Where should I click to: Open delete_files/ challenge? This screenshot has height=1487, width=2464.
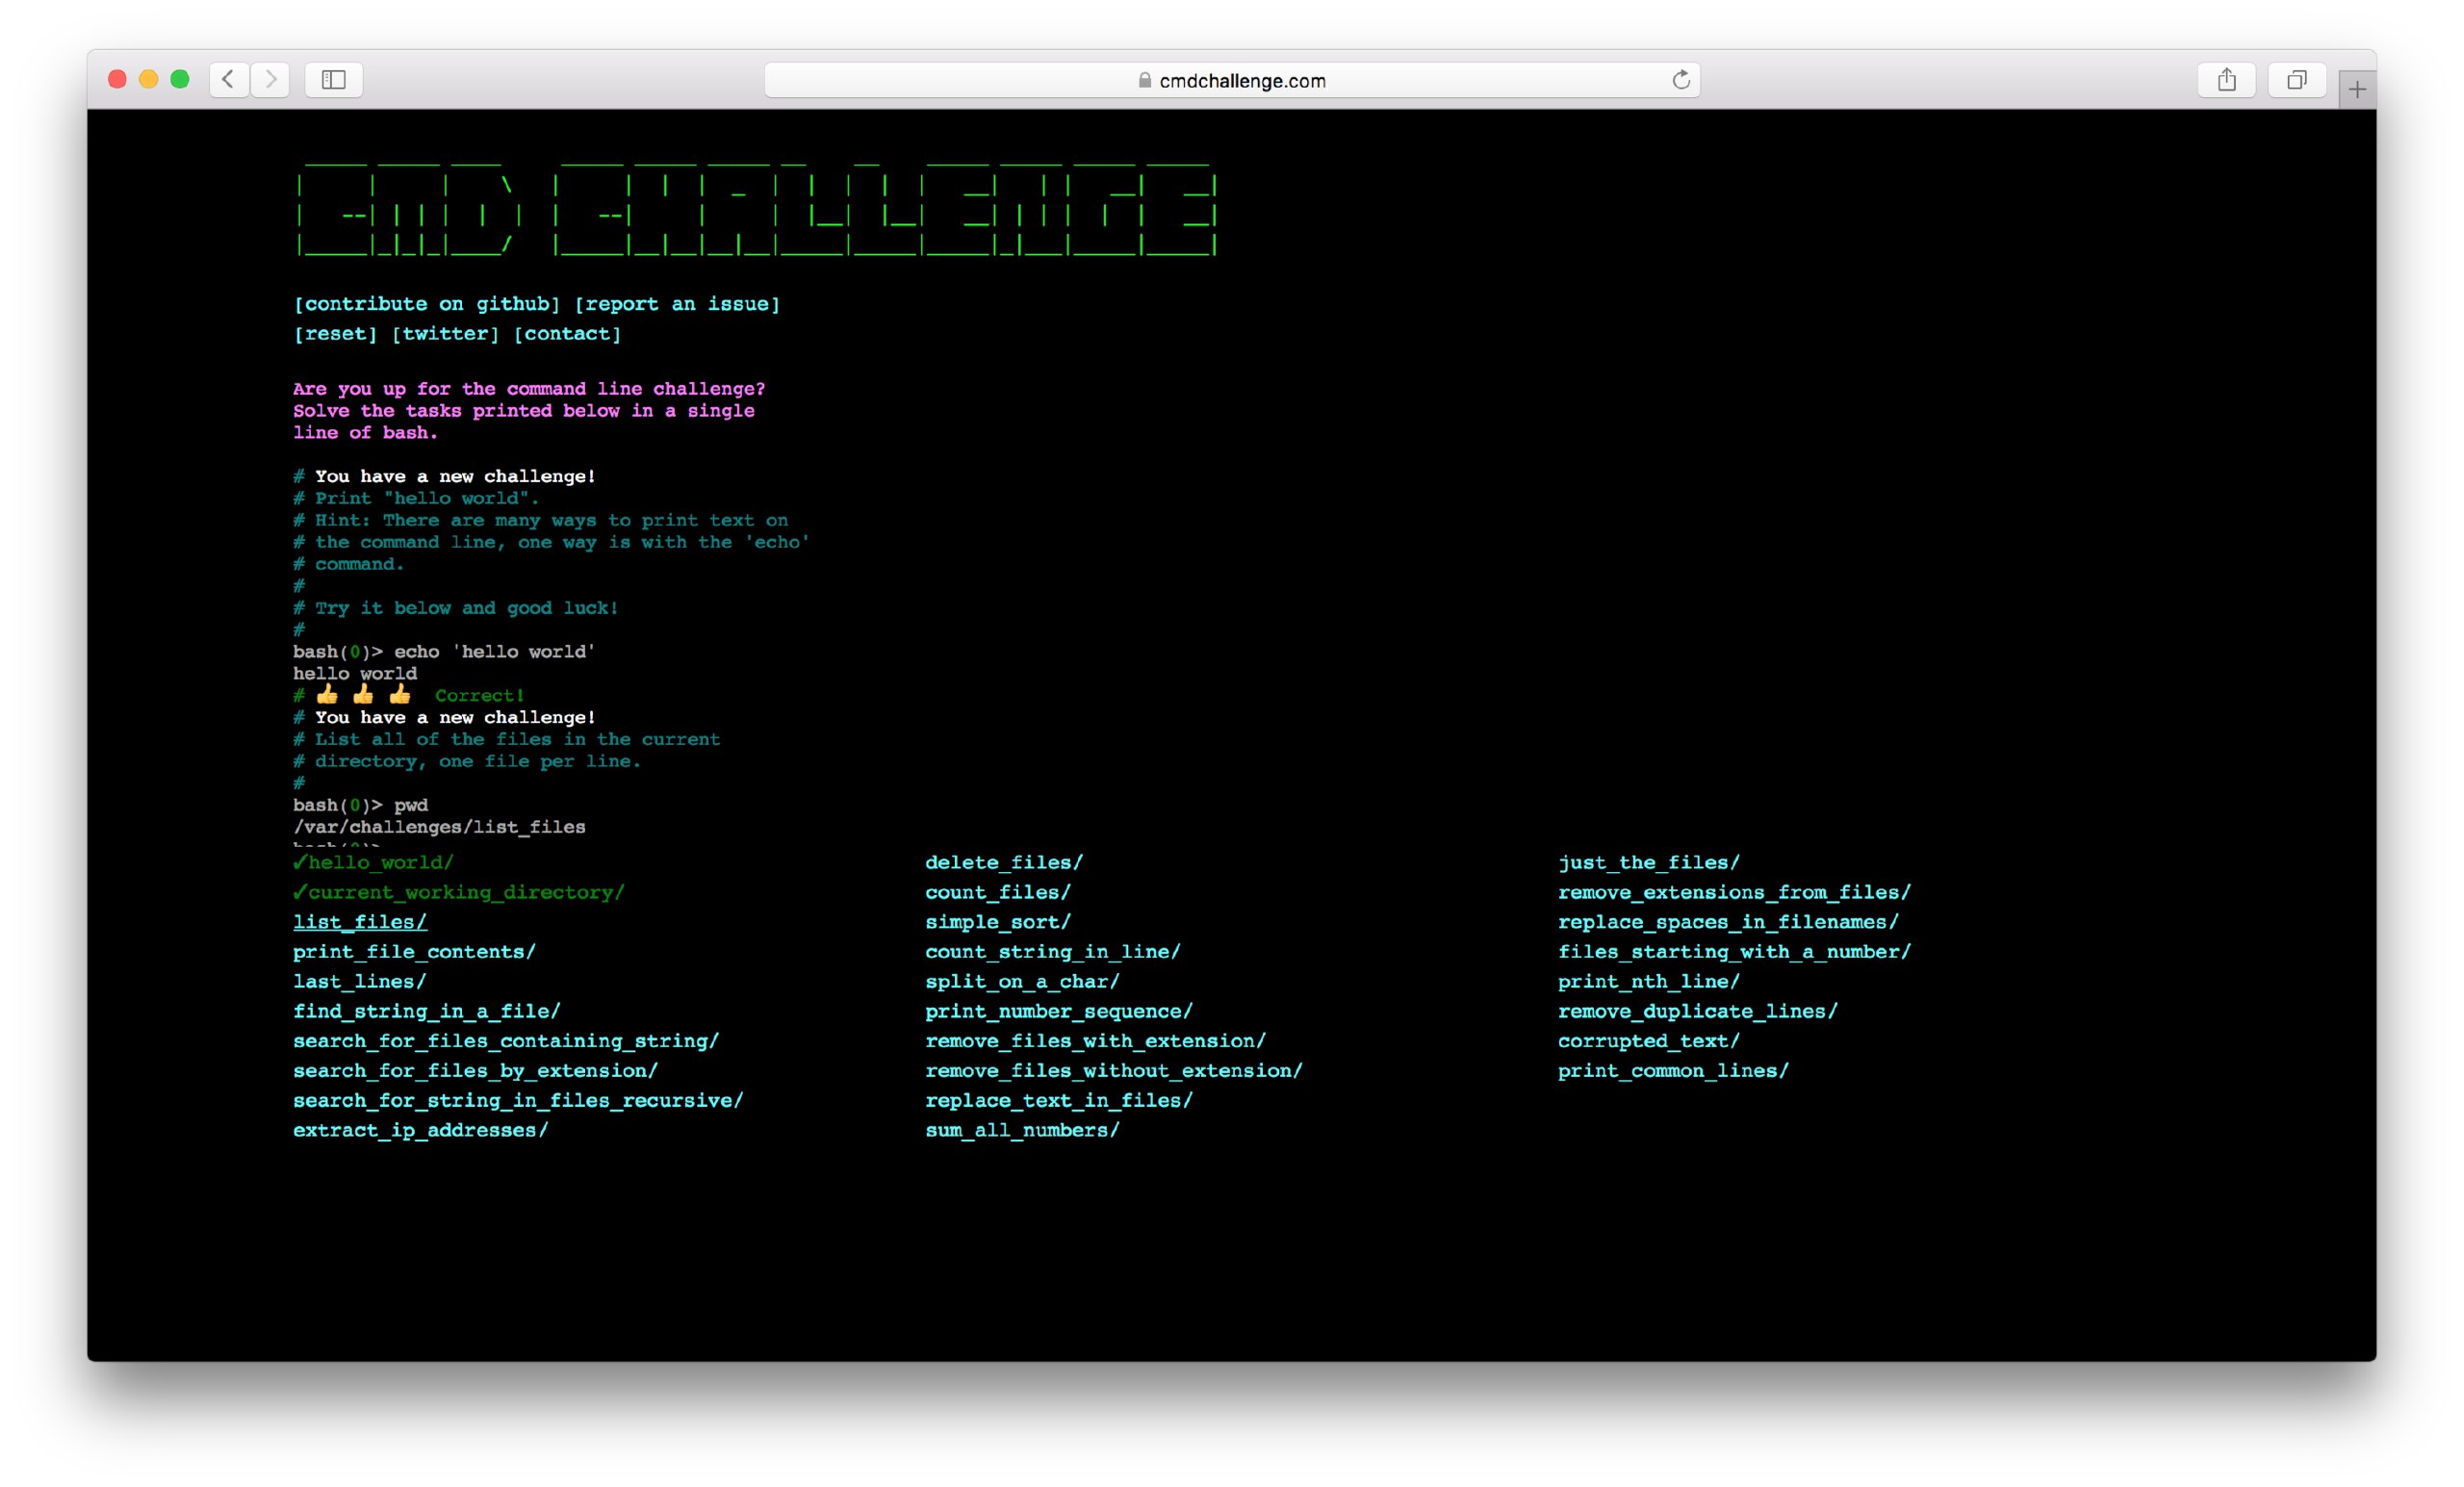tap(1004, 862)
